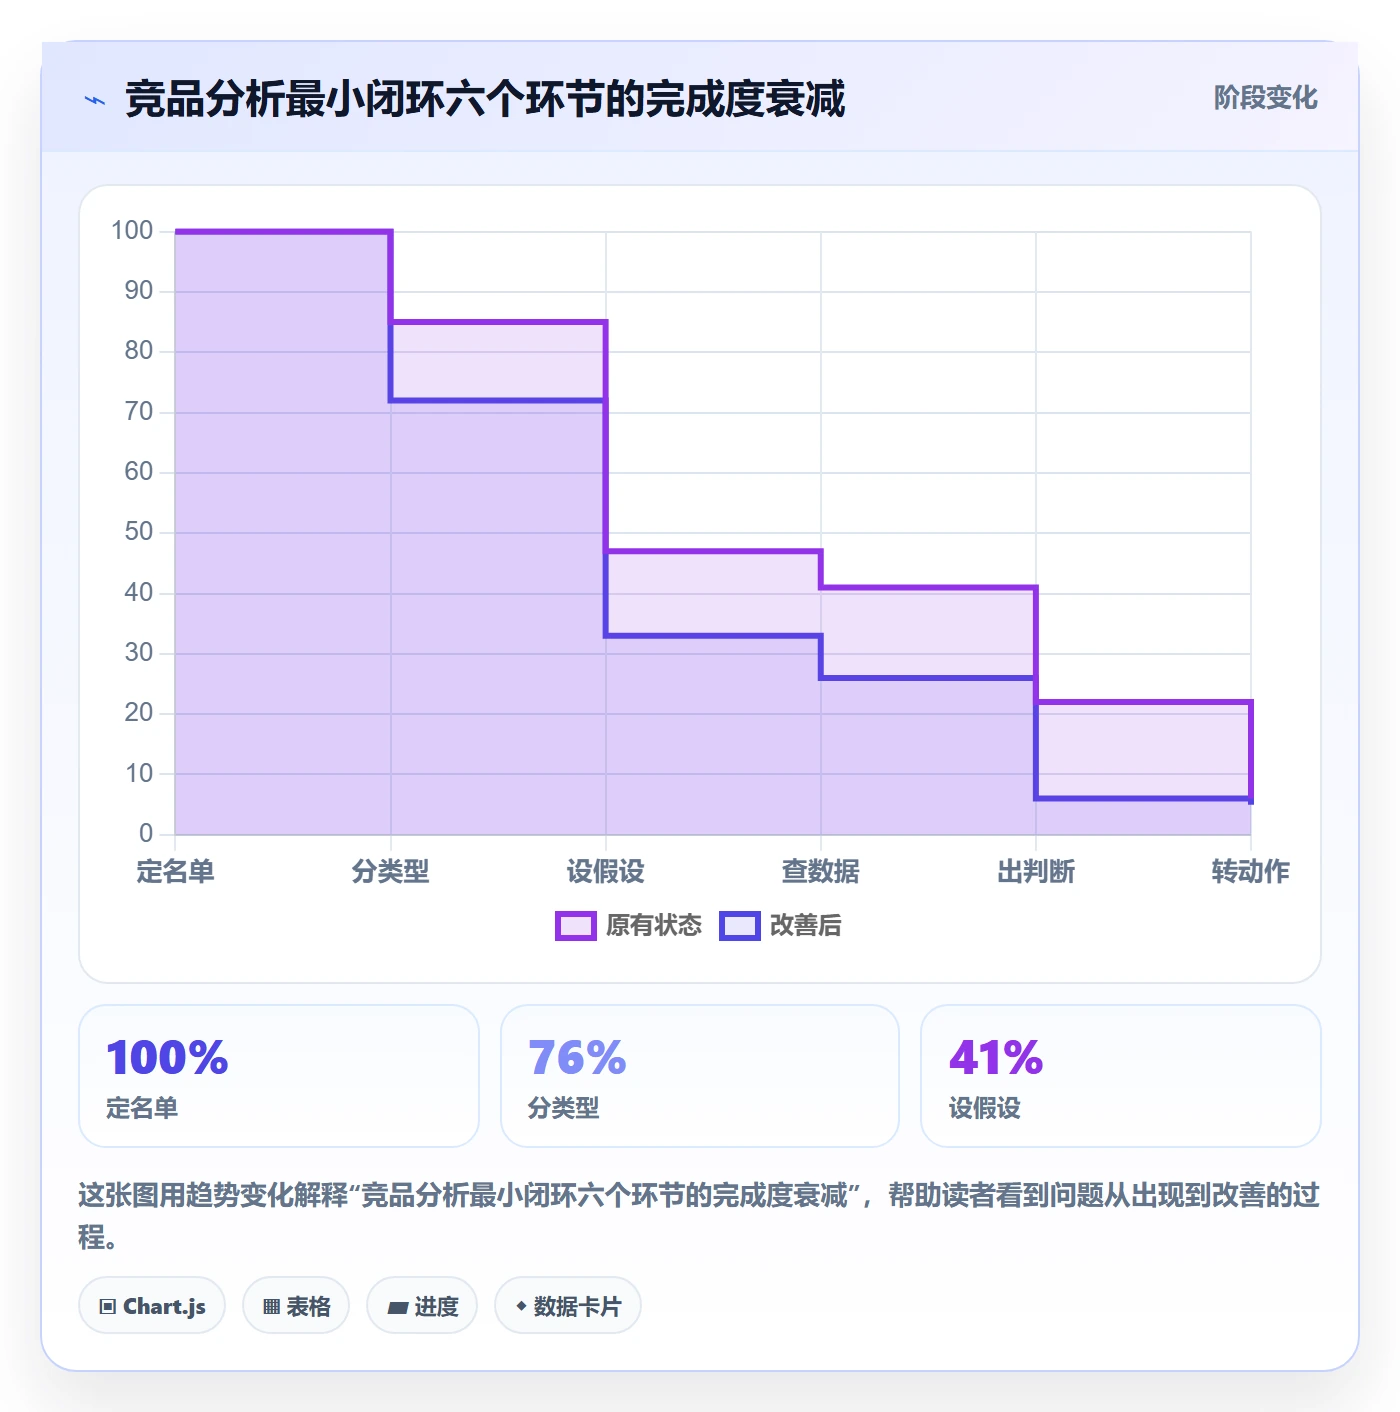Click the lightning bolt icon beside the title
This screenshot has height=1412, width=1400.
[x=95, y=100]
